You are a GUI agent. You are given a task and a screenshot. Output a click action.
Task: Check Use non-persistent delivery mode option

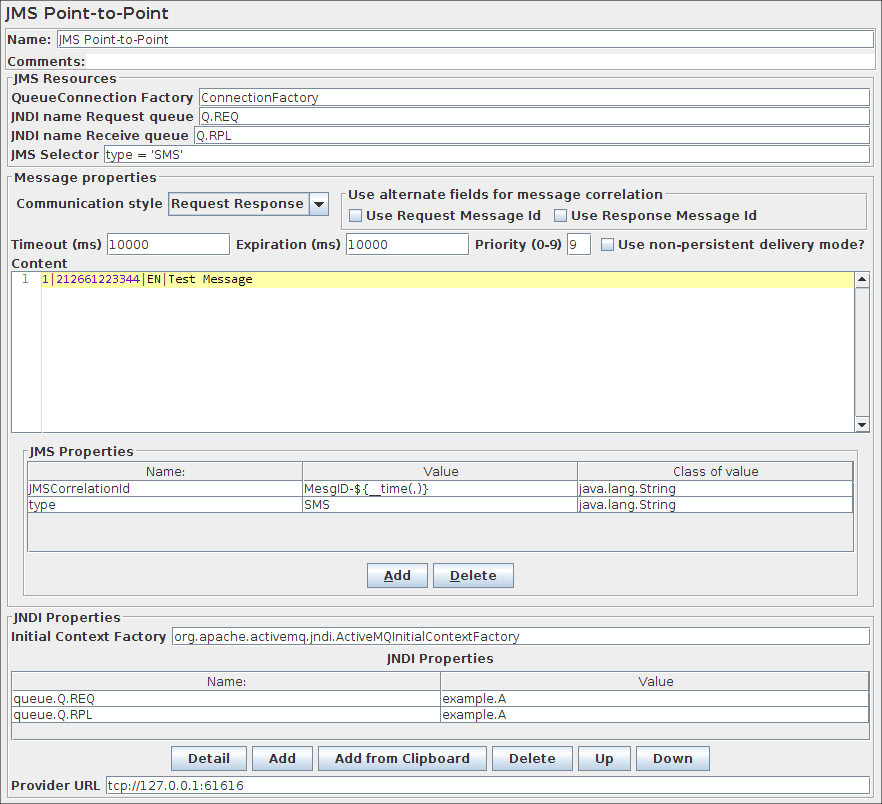(x=607, y=245)
